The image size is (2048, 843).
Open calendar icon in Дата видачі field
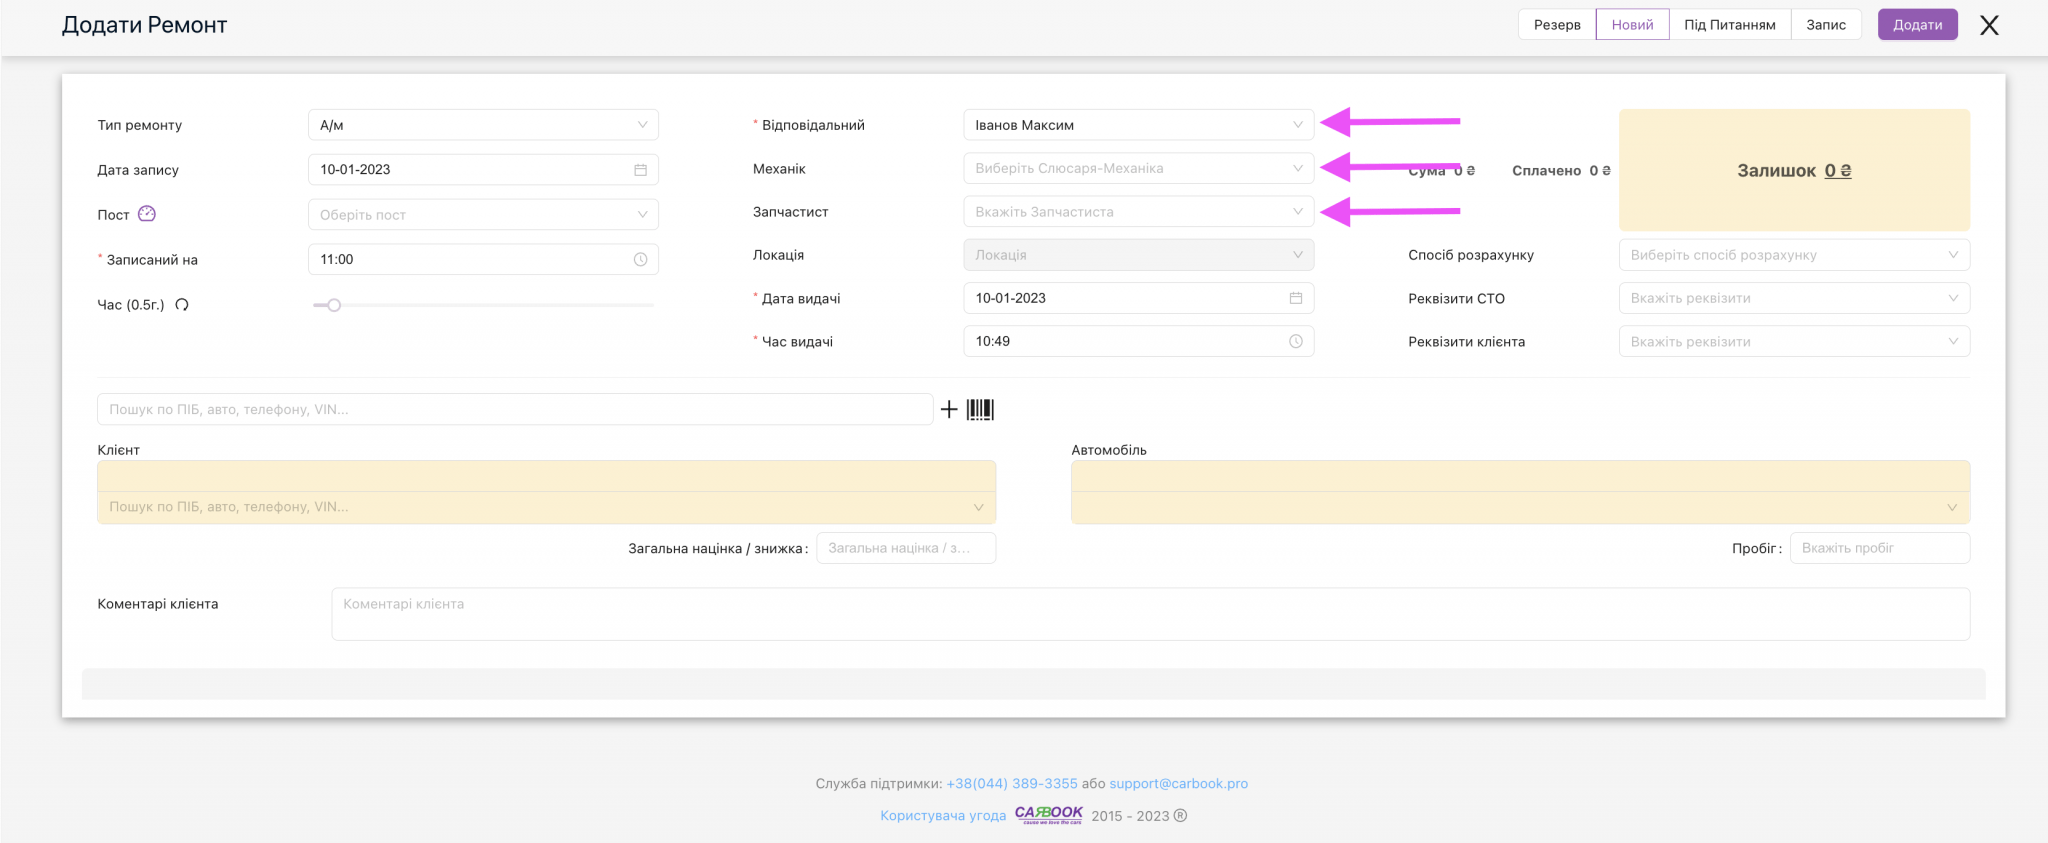point(1295,298)
